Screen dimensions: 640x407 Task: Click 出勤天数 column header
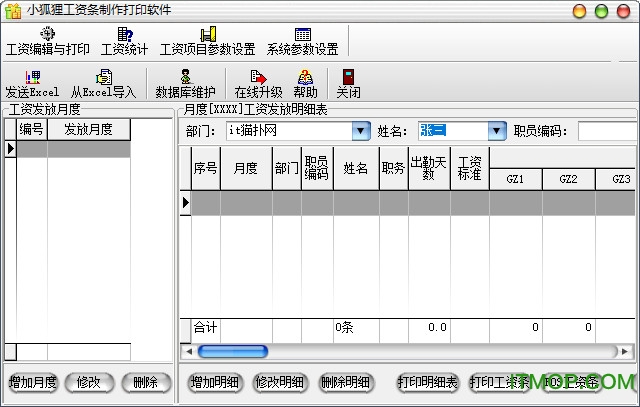click(429, 168)
